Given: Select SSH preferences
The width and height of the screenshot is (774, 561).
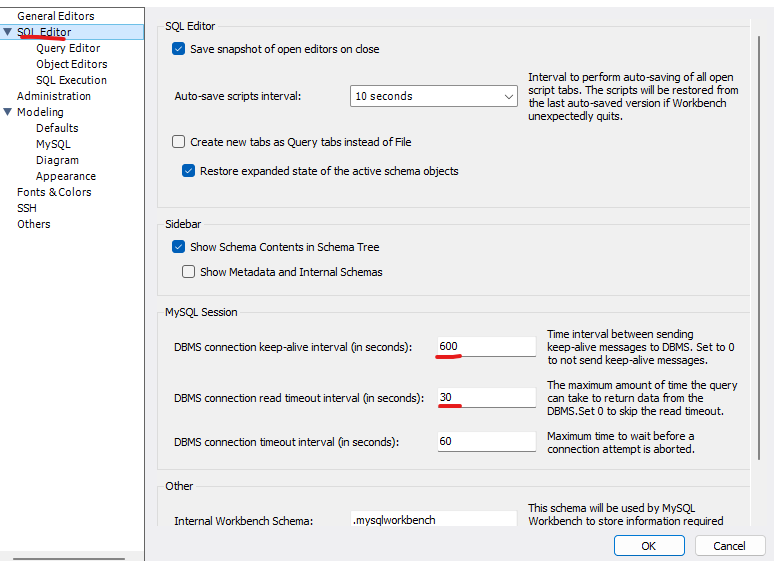Looking at the screenshot, I should [x=27, y=208].
